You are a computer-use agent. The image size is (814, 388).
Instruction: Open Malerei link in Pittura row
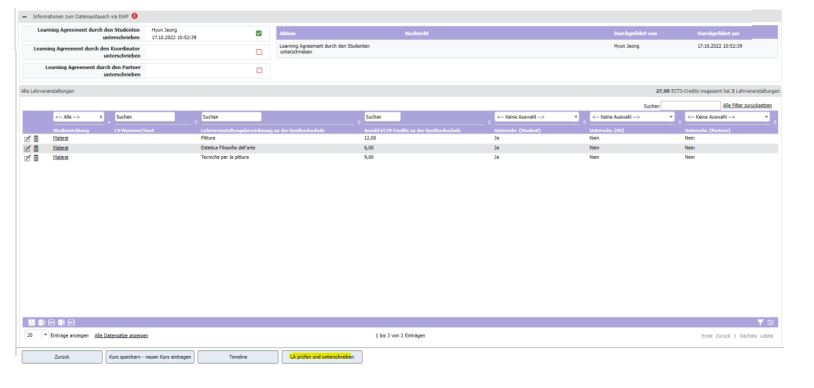60,139
